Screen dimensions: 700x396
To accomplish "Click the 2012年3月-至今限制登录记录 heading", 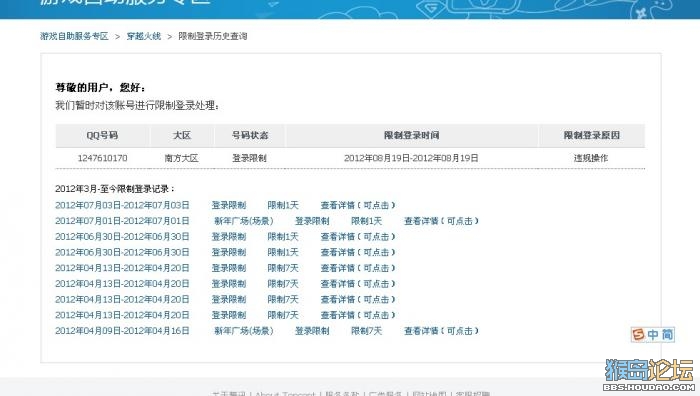I will [115, 189].
